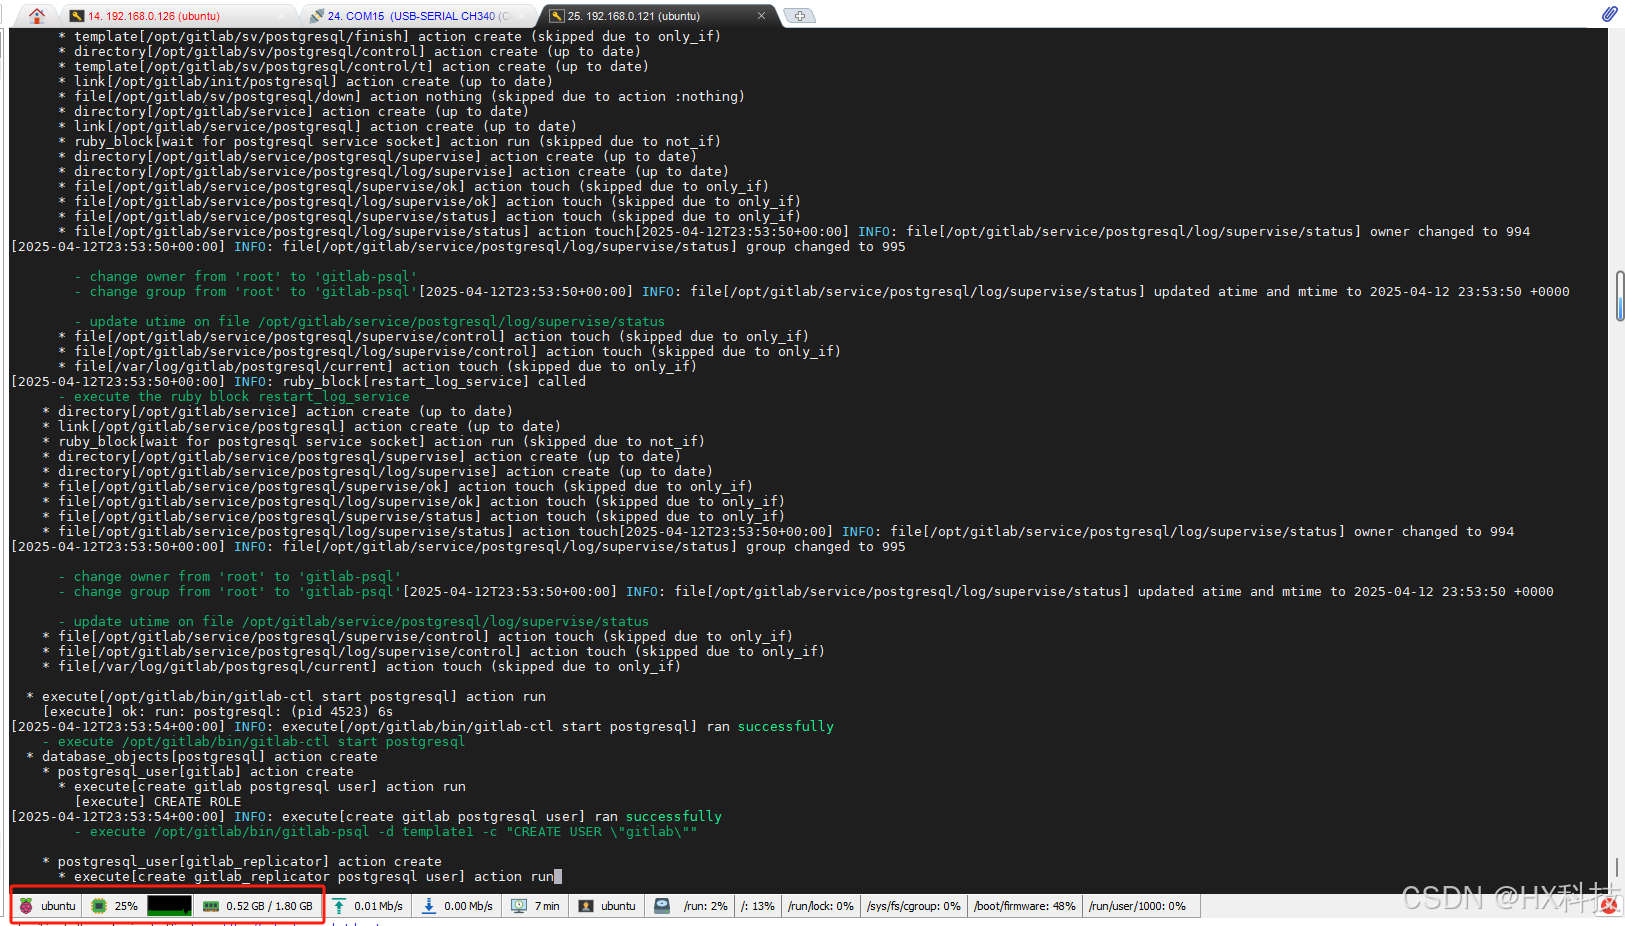The width and height of the screenshot is (1625, 926).
Task: Switch to tab 24. COM15 USB-SERIAL CH340
Action: point(420,16)
